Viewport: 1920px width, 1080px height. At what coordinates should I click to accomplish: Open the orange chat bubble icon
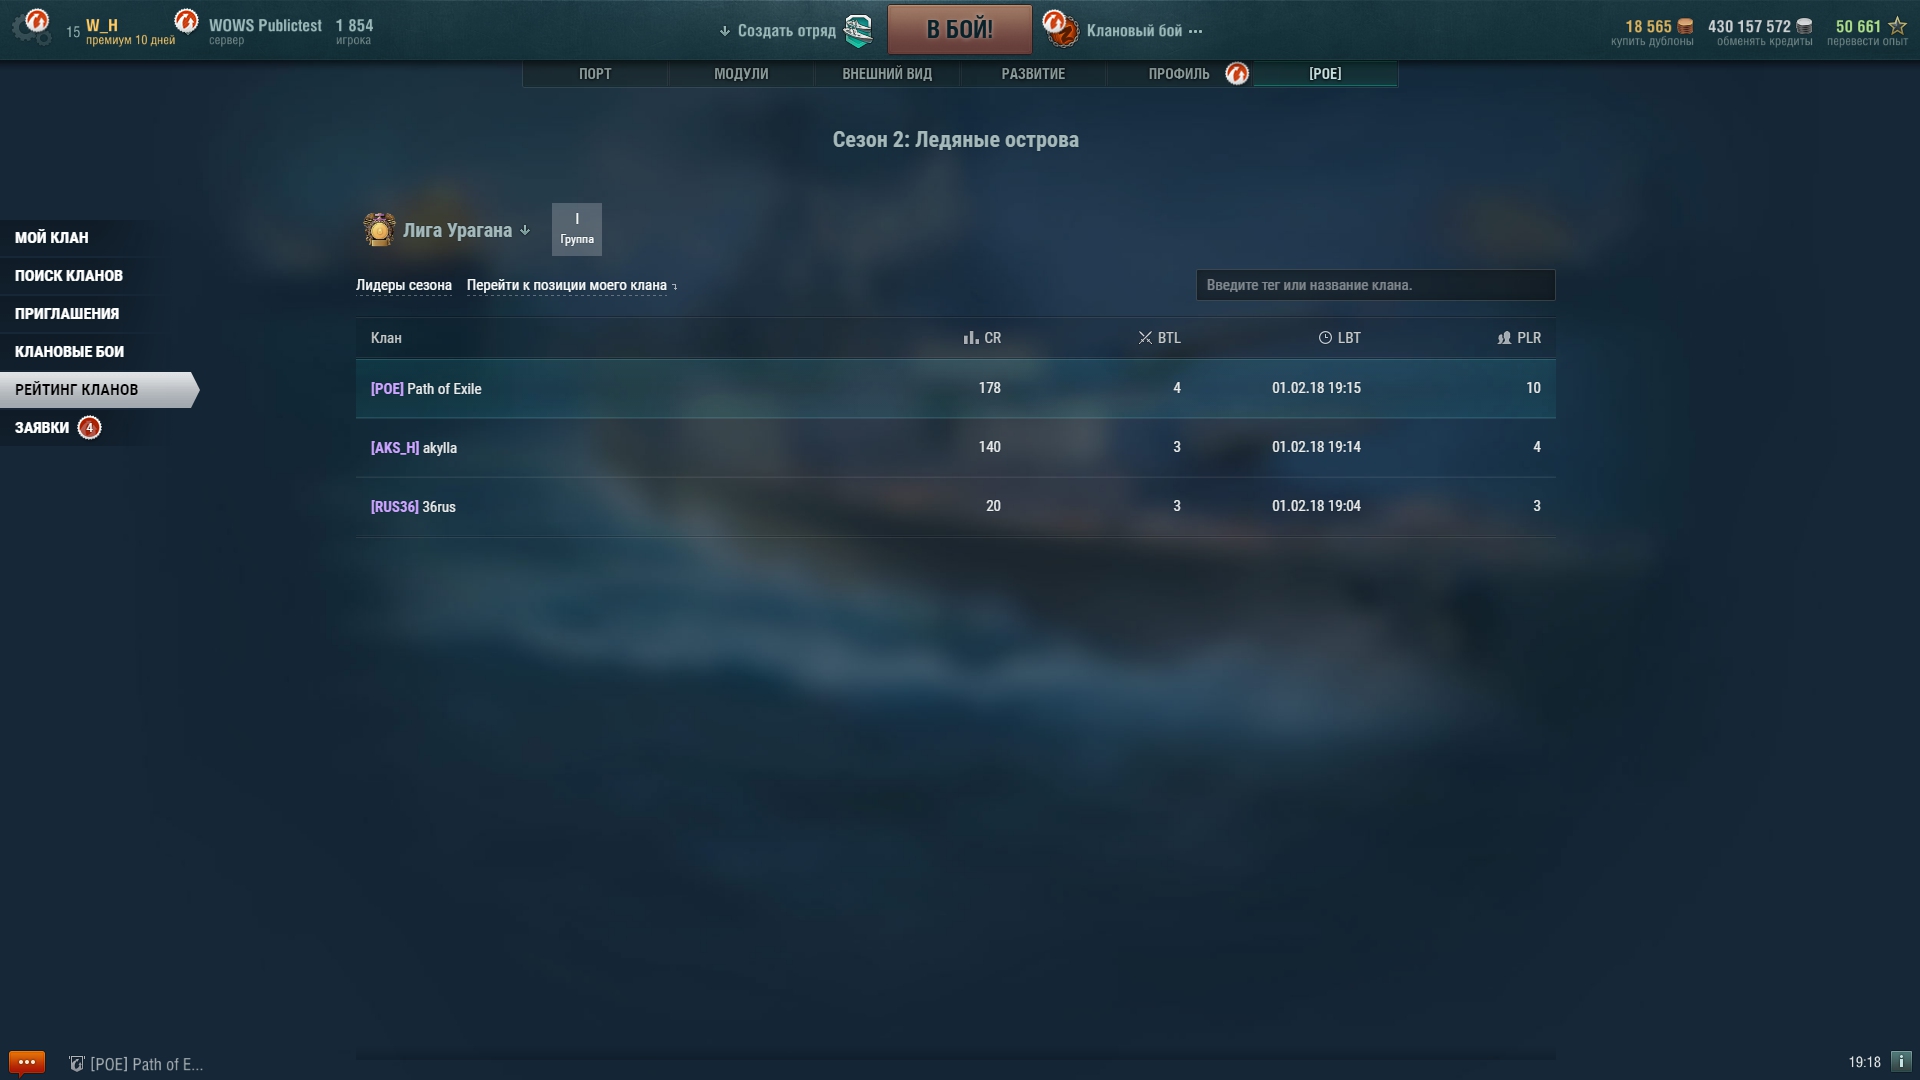[x=27, y=1062]
